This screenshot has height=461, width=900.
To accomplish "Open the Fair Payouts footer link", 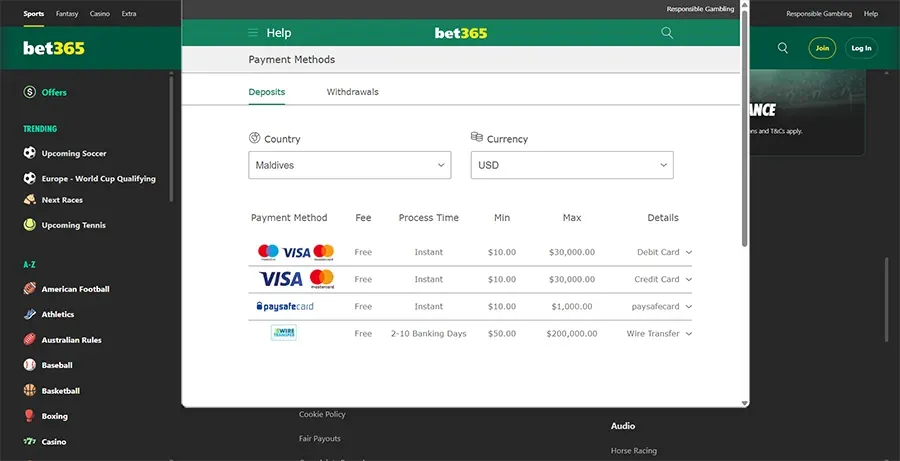I will pyautogui.click(x=320, y=439).
